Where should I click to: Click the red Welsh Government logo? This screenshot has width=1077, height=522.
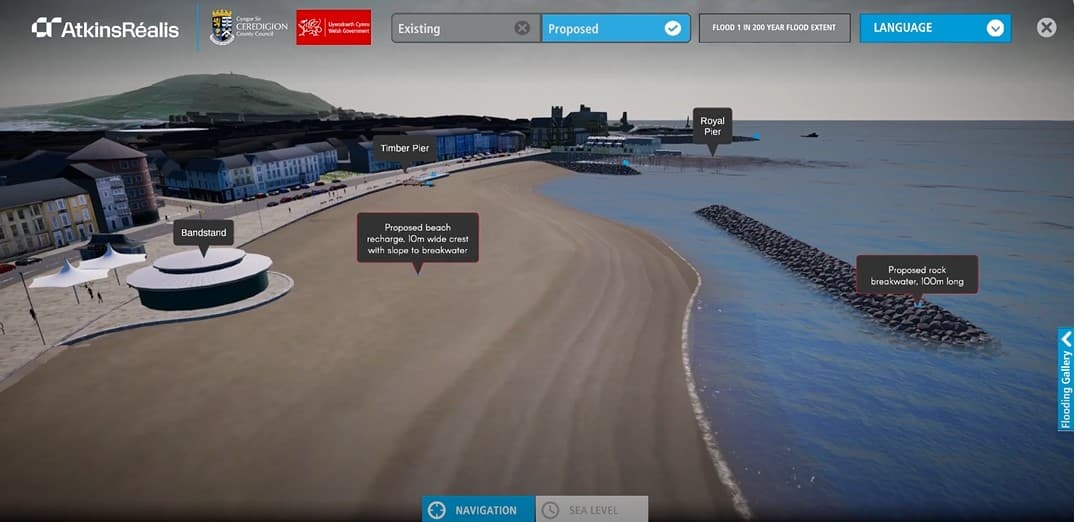[x=334, y=27]
